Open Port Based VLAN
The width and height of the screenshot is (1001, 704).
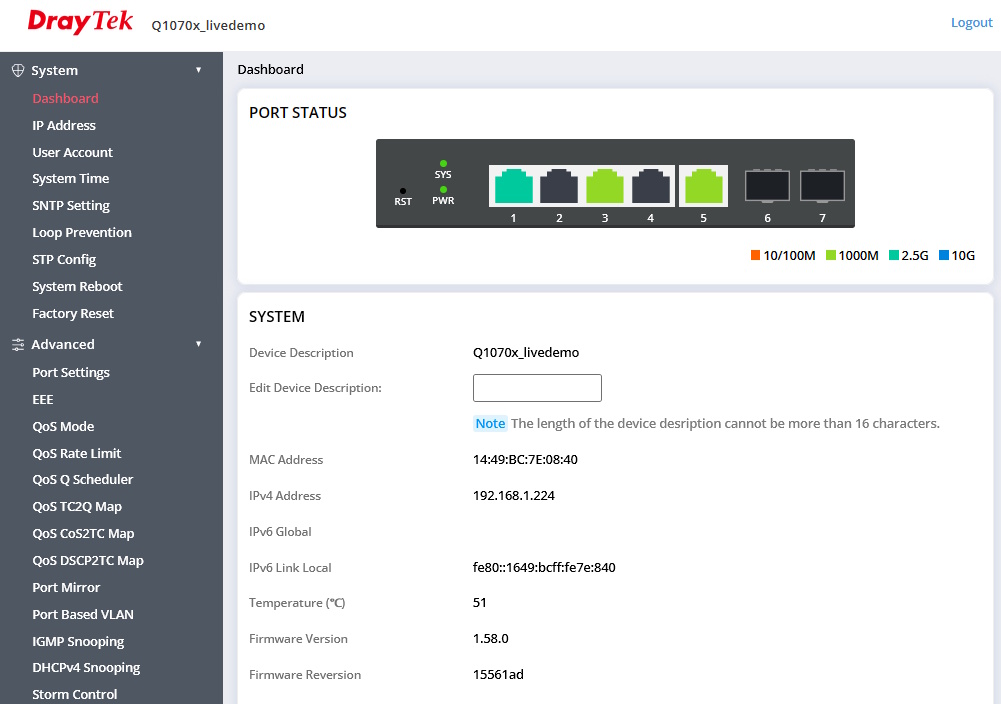point(83,615)
